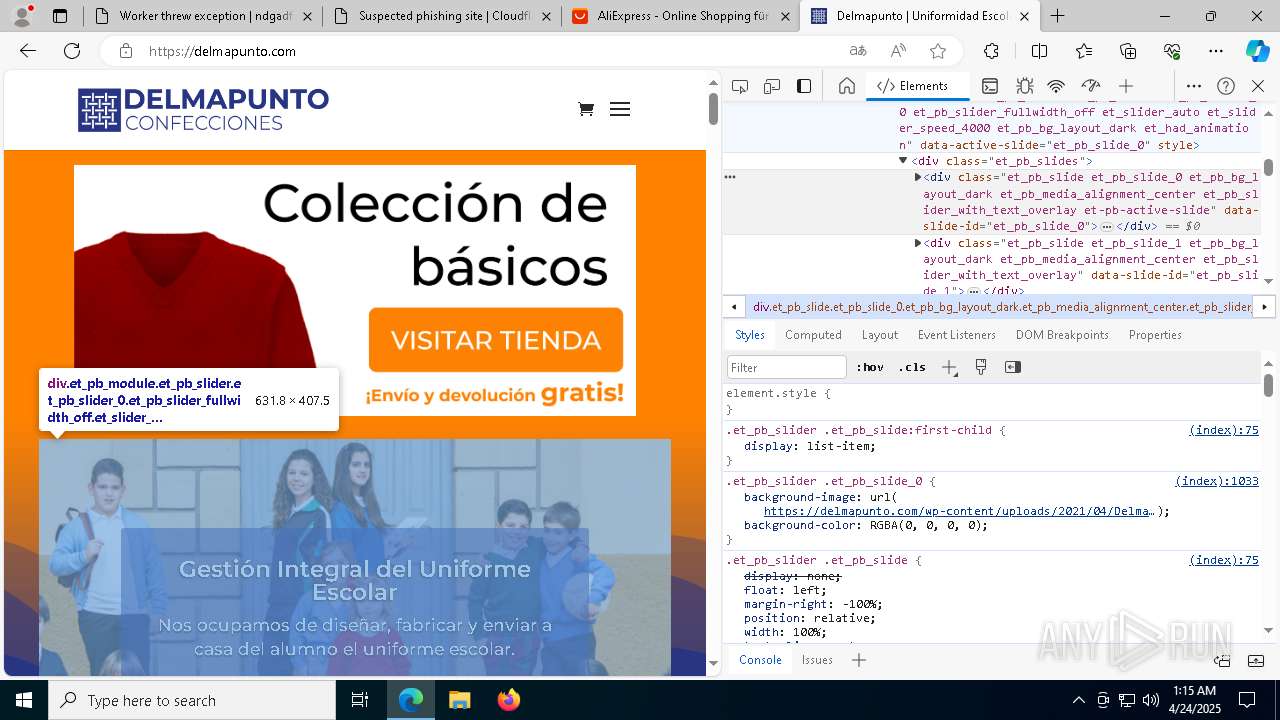Switch to Issues tab in bottom drawer
This screenshot has height=720, width=1280.
[817, 660]
